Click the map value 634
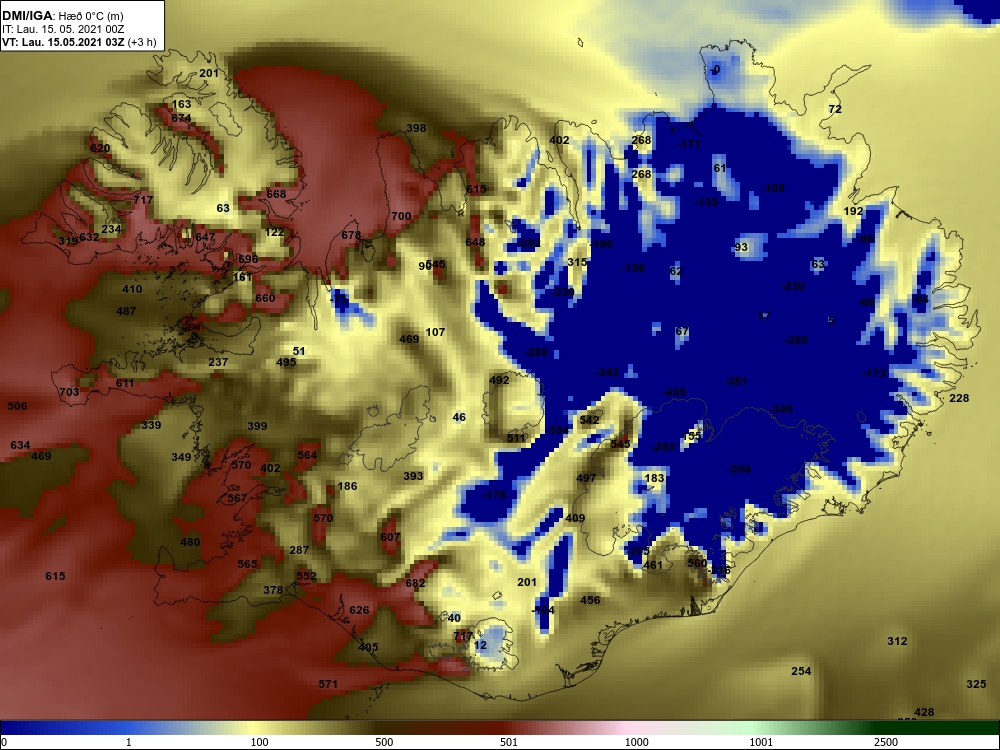 click(x=20, y=445)
